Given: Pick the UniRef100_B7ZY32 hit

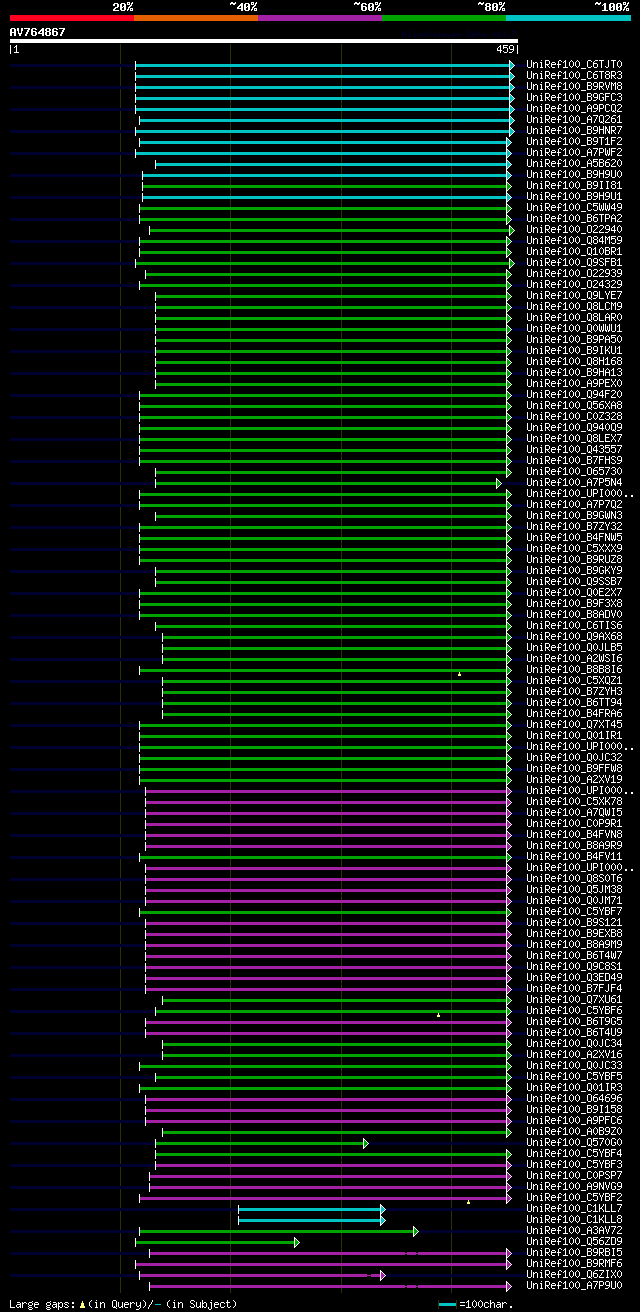Looking at the screenshot, I should pyautogui.click(x=574, y=527).
